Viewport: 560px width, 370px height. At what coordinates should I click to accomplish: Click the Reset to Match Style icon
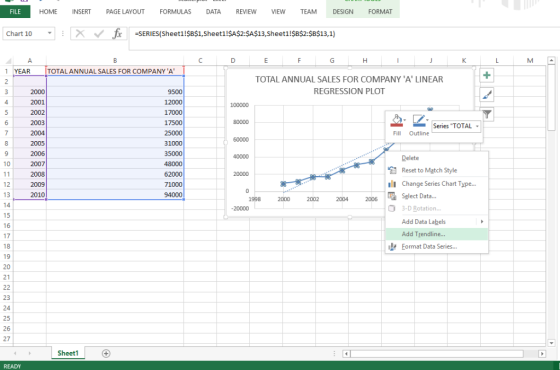click(392, 170)
